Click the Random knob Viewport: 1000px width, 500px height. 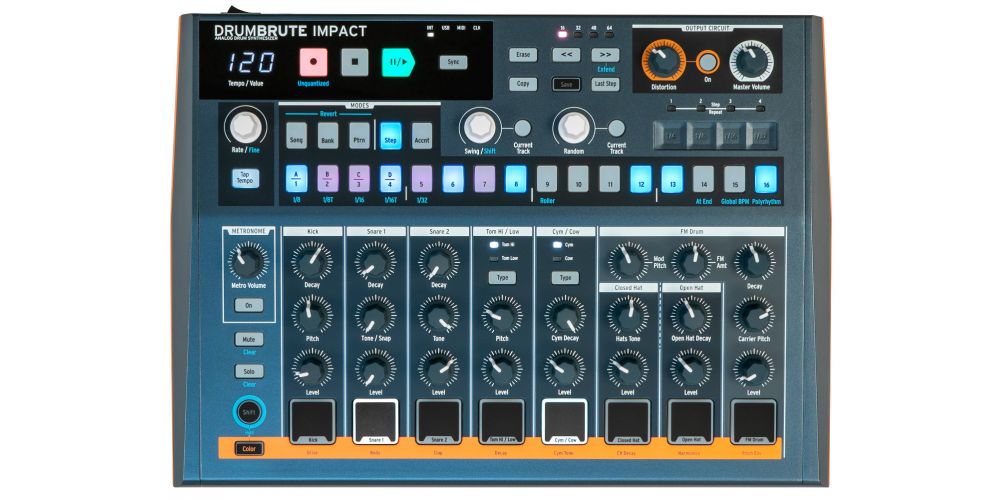click(573, 127)
